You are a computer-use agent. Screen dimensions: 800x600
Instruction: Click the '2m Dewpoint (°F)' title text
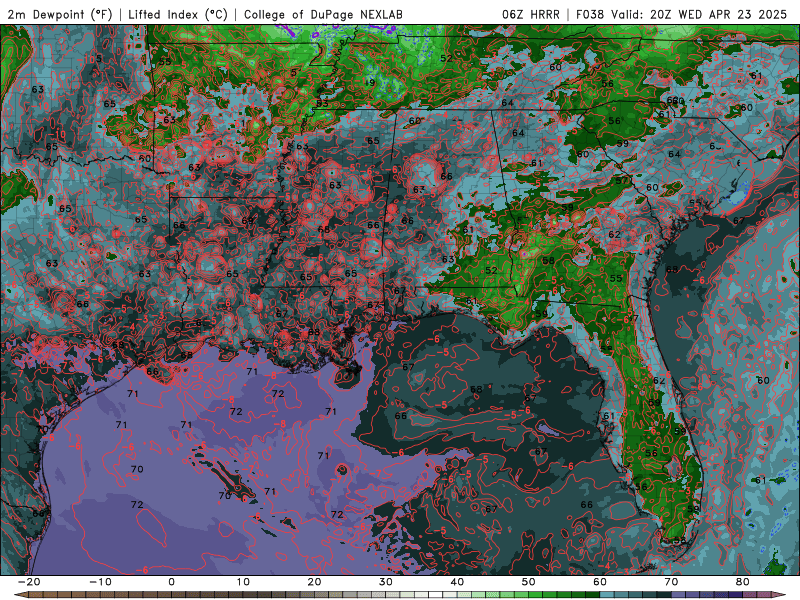(60, 14)
